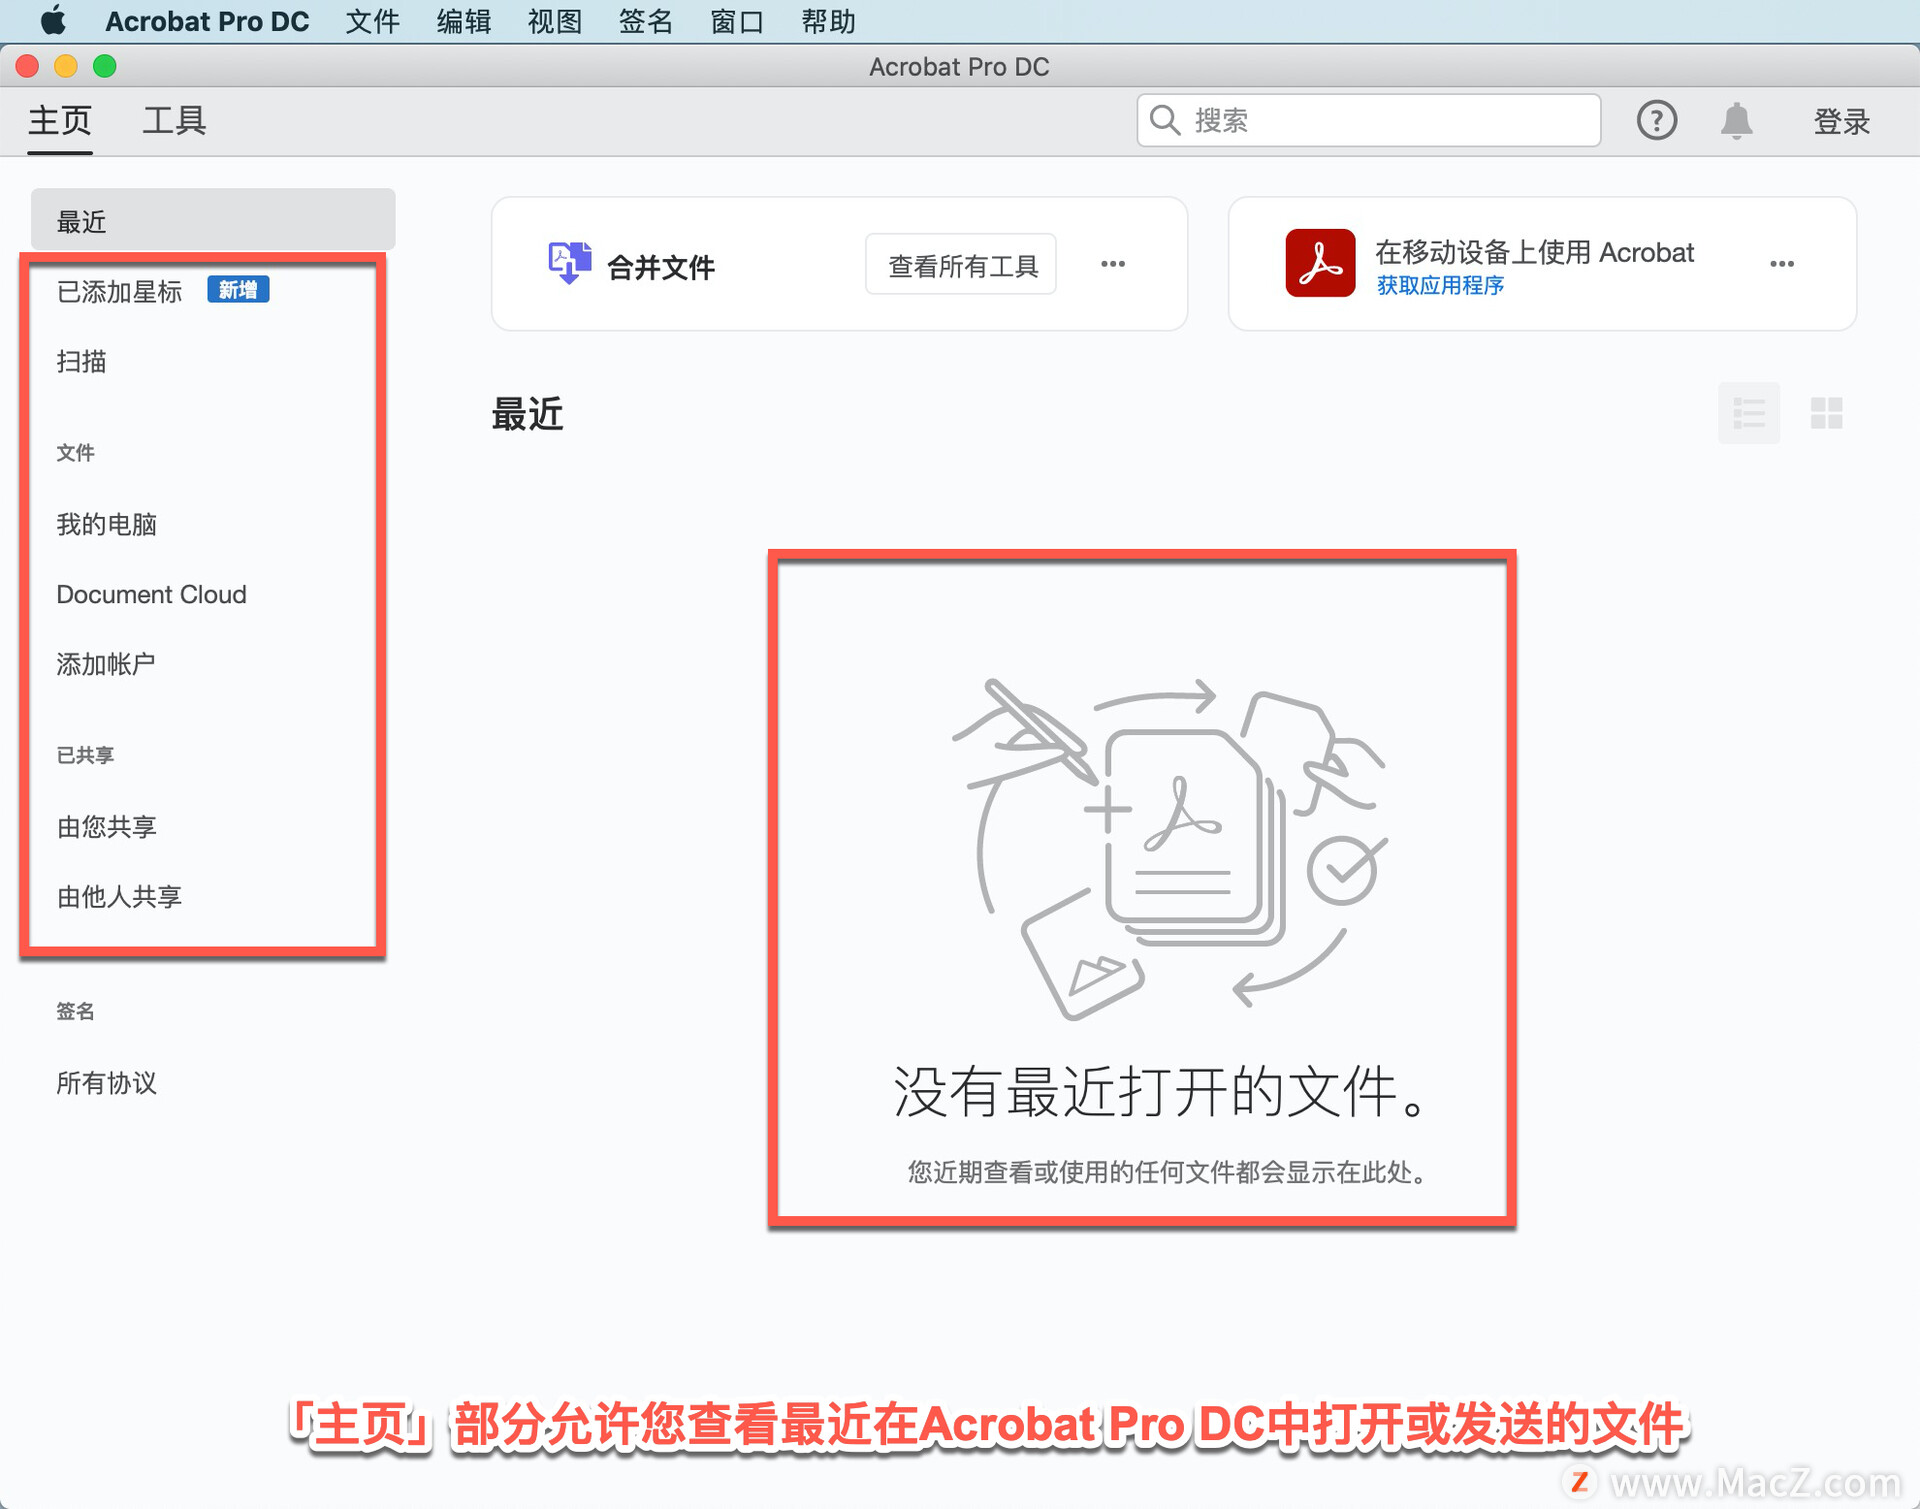
Task: Close the window with red button
Action: 28,66
